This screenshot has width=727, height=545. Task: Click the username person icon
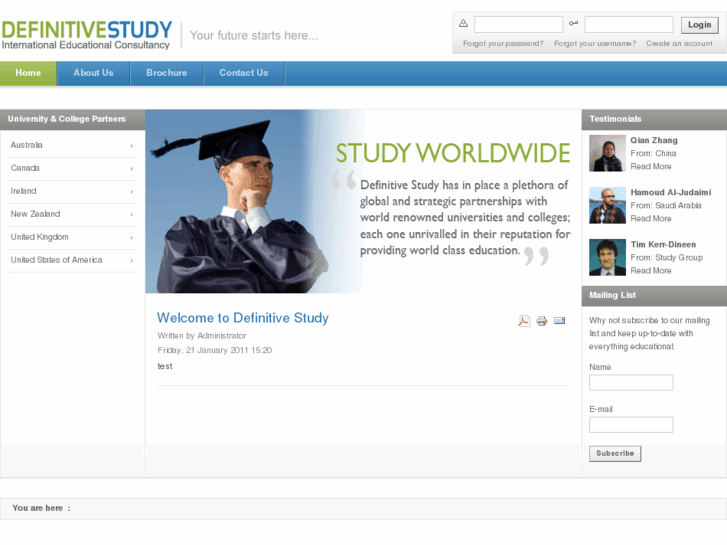tap(463, 23)
